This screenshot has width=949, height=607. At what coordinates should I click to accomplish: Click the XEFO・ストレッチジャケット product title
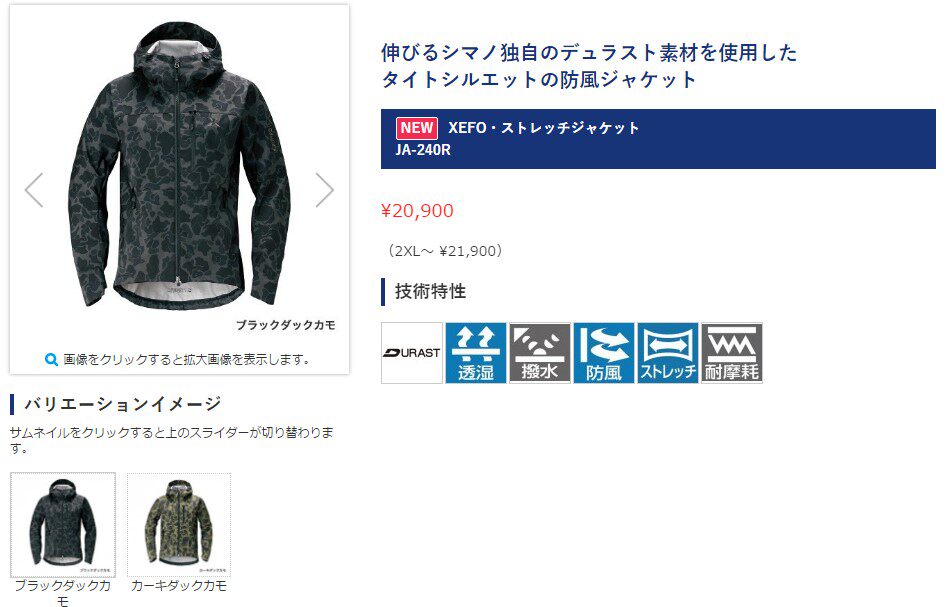543,128
